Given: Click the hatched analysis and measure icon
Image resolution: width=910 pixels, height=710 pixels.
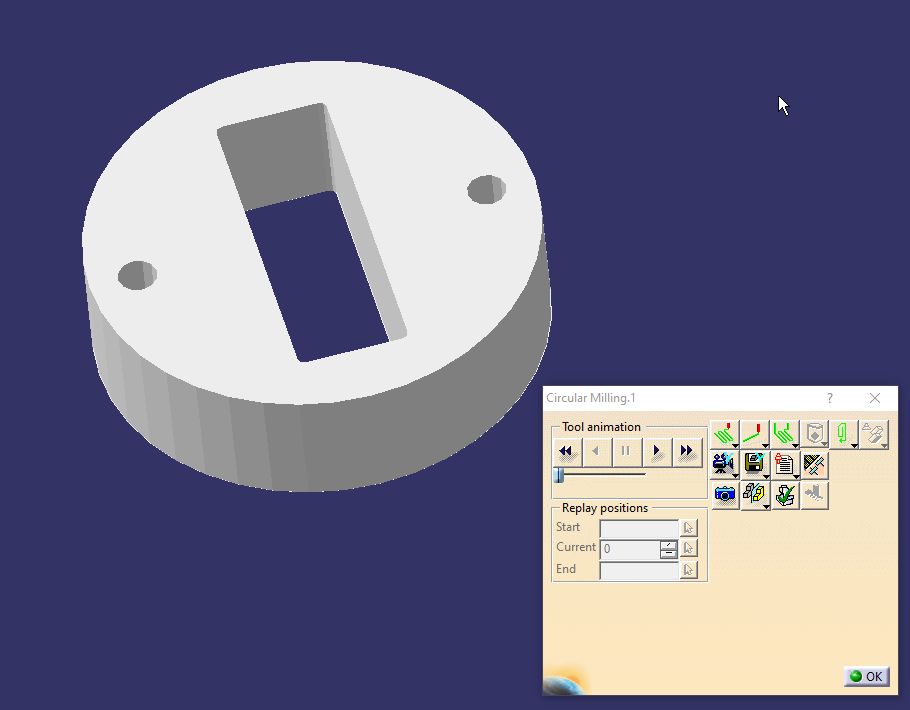Looking at the screenshot, I should 814,464.
